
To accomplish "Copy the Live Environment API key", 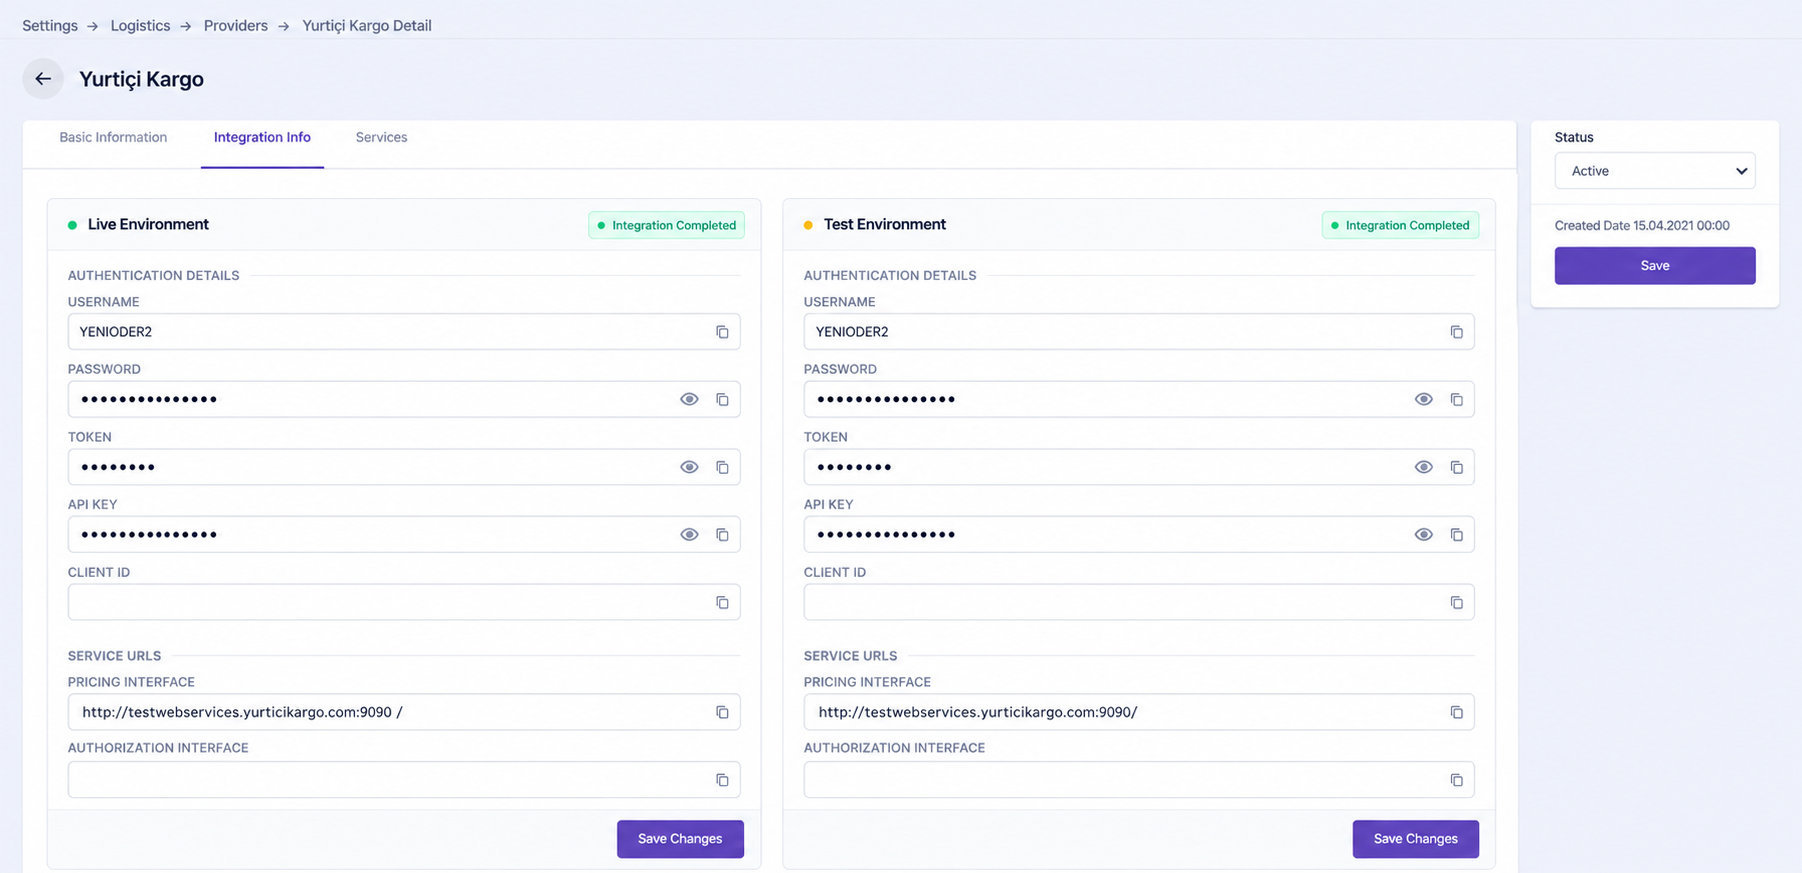I will (722, 535).
